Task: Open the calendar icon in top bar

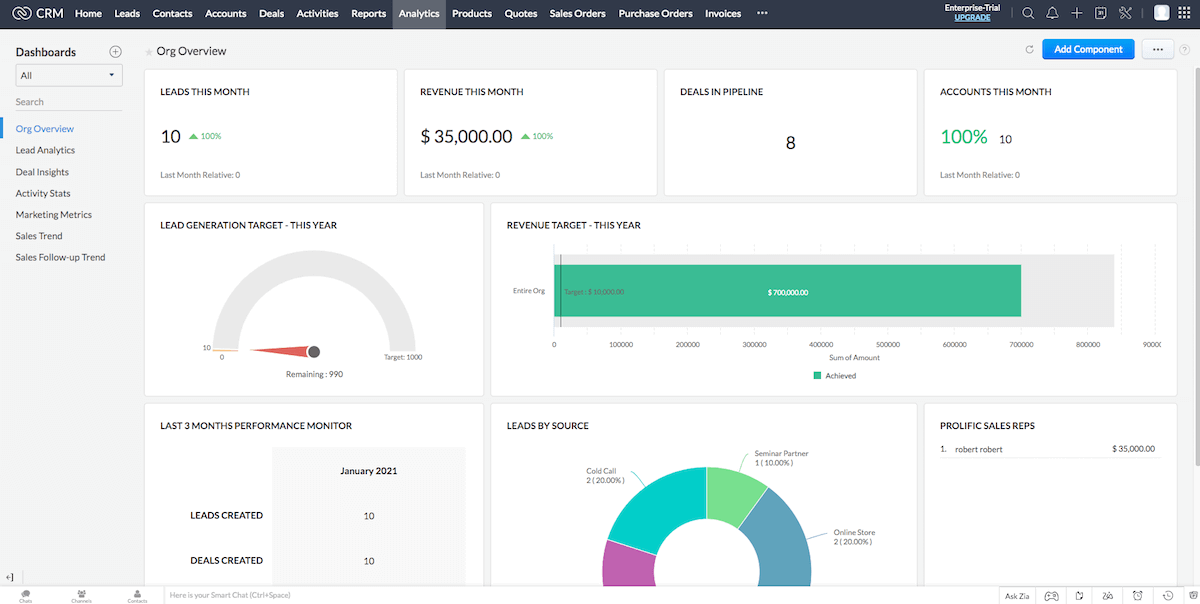Action: click(1101, 13)
